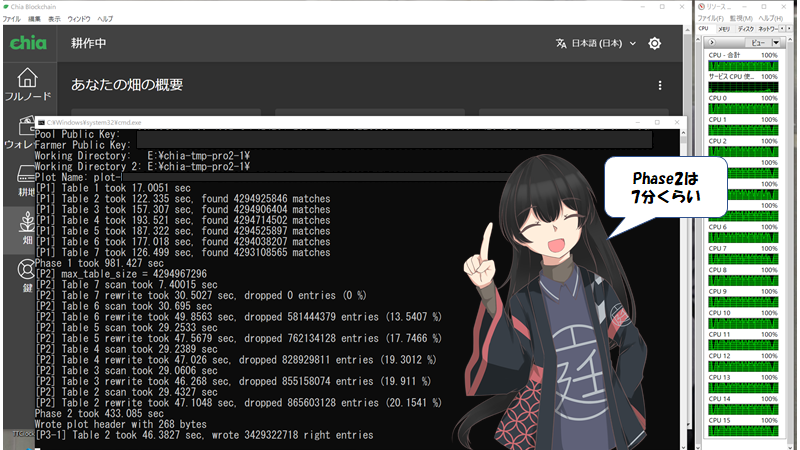Open ファイル(F) menu in Resource Monitor

coord(711,18)
